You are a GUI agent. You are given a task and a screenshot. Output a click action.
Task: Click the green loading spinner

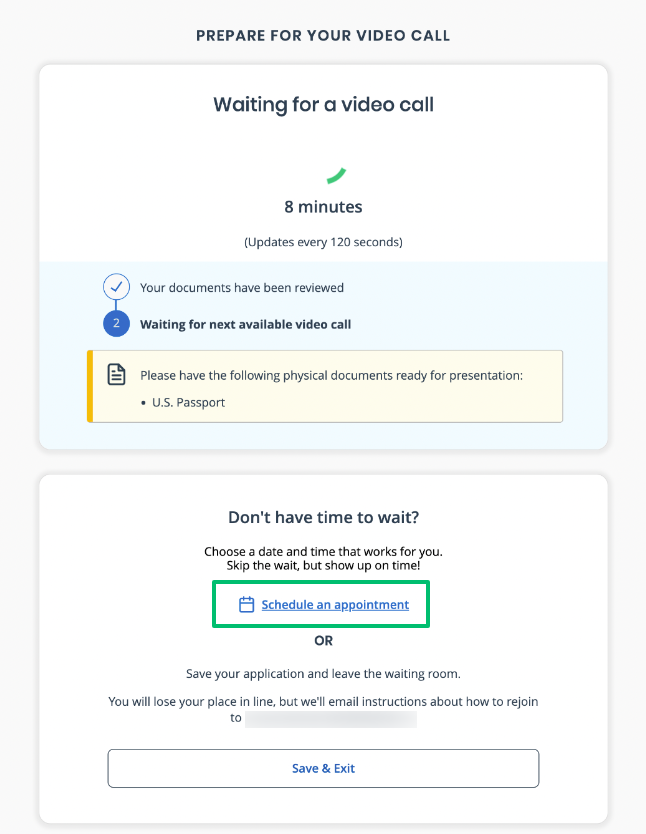[x=336, y=176]
